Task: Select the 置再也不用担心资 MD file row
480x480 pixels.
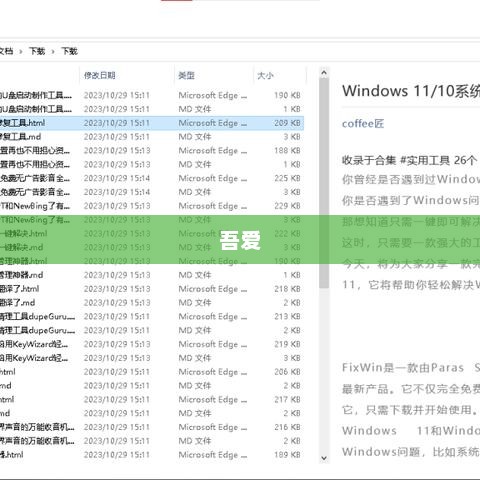Action: pyautogui.click(x=152, y=164)
